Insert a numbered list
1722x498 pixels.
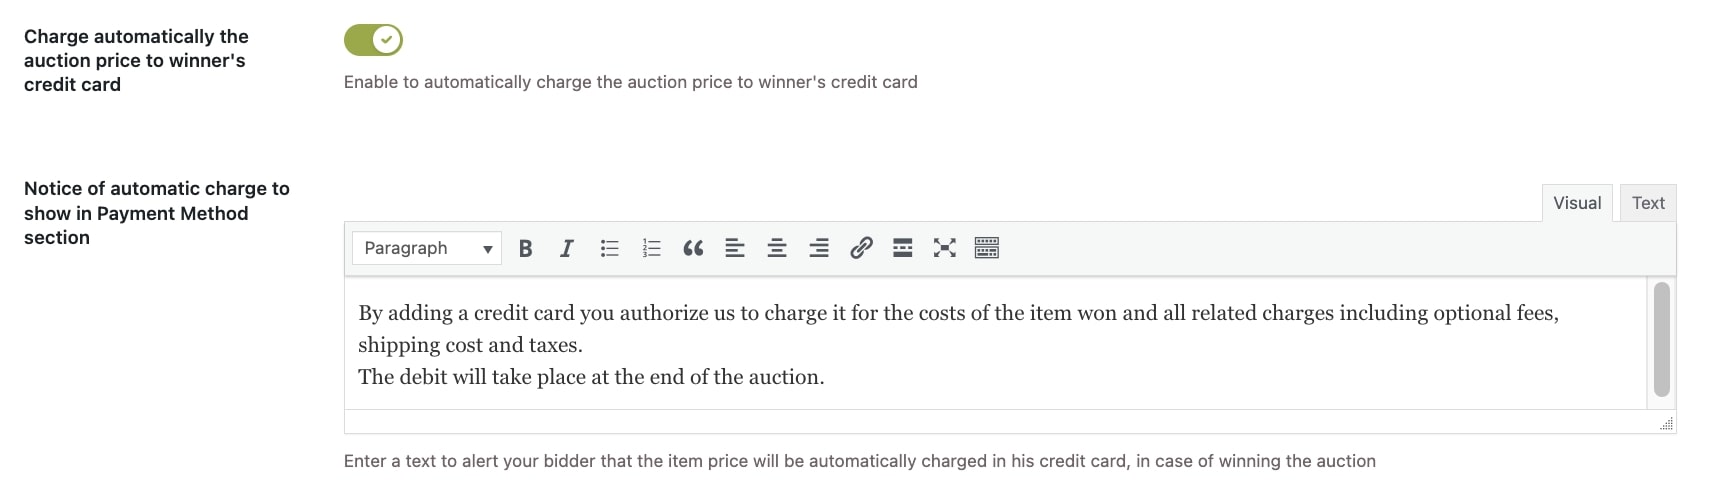[x=651, y=248]
